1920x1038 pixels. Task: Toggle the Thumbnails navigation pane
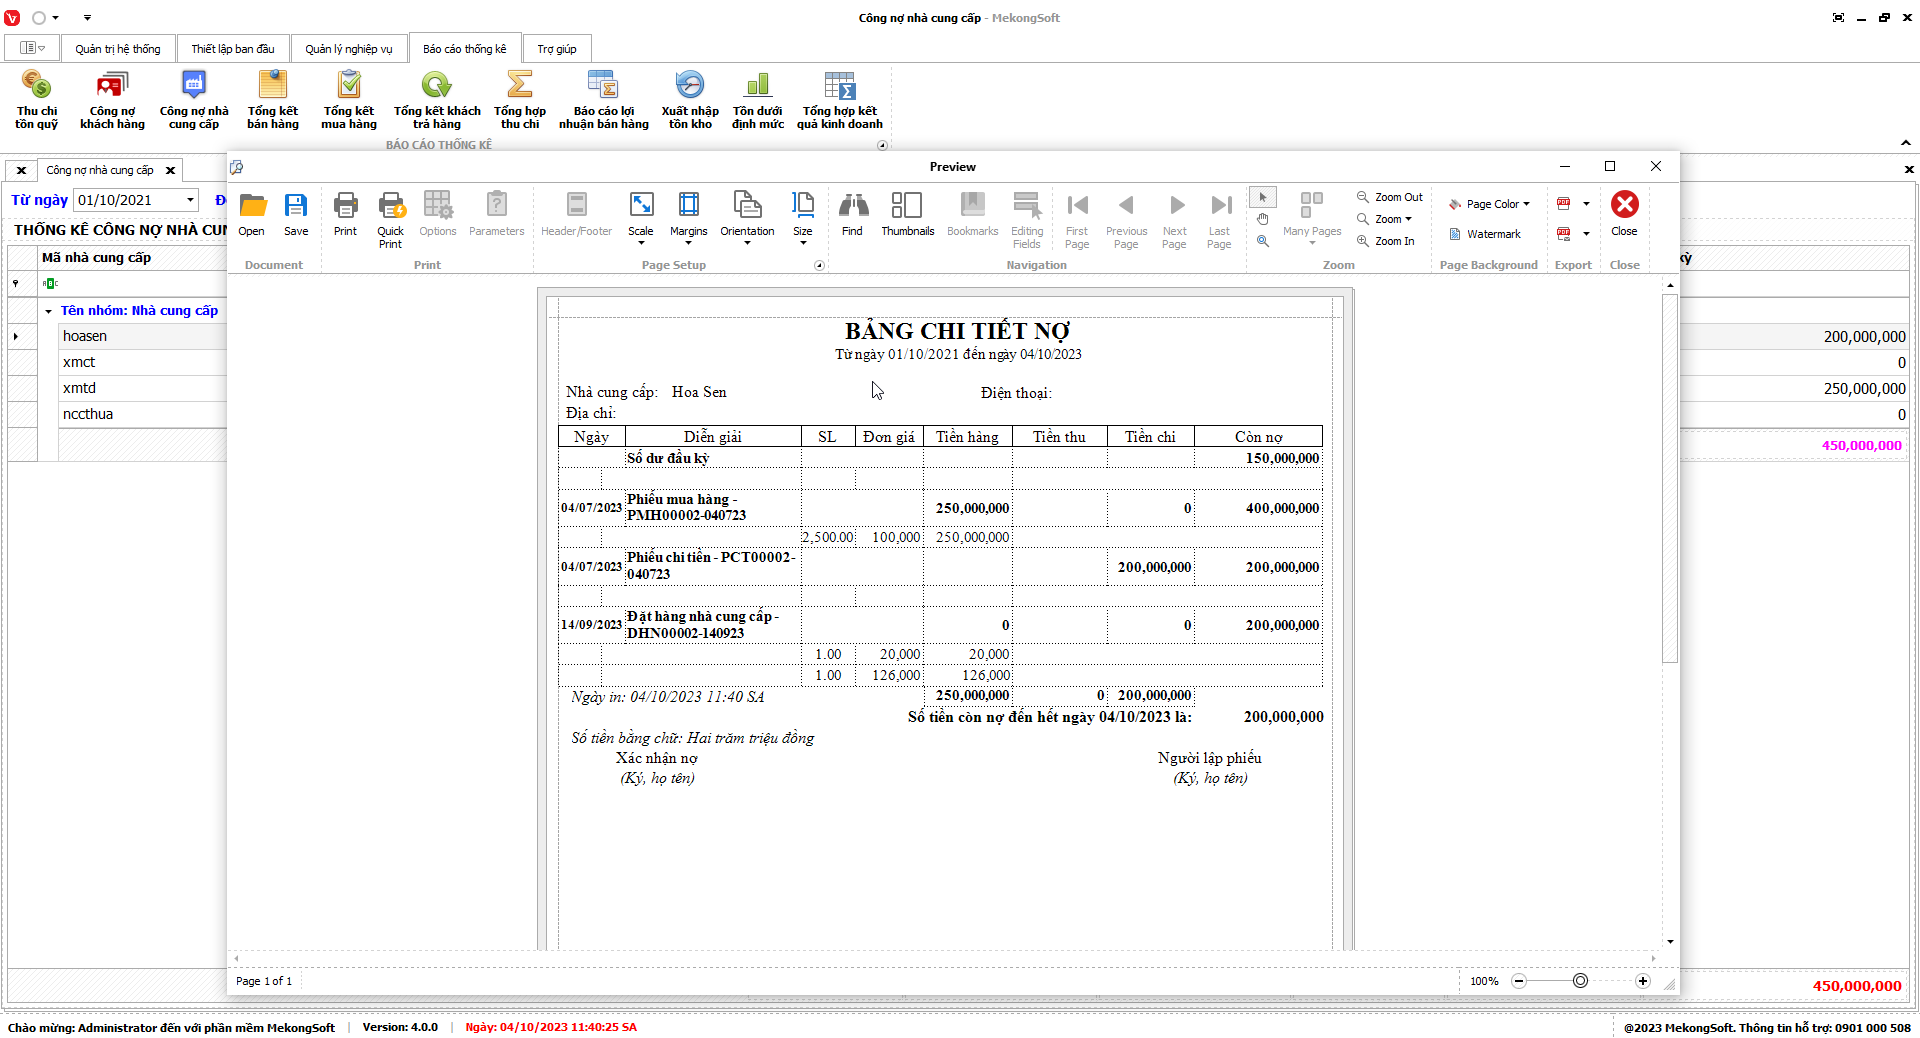[x=908, y=215]
